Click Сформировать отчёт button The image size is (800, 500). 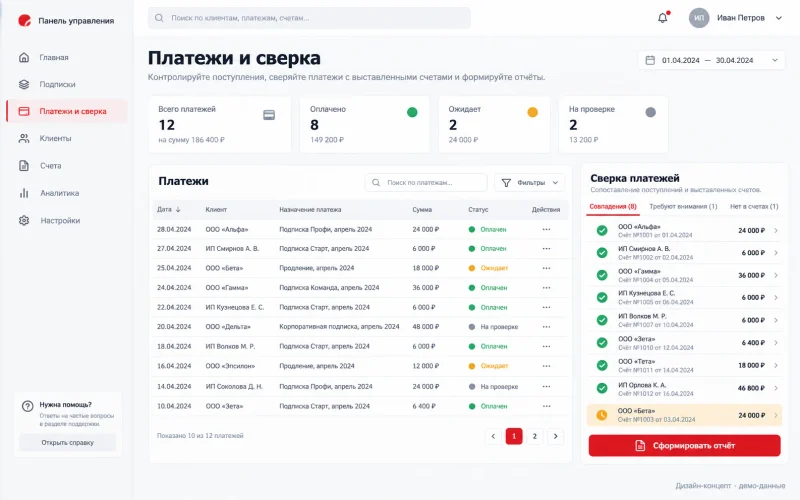click(684, 445)
